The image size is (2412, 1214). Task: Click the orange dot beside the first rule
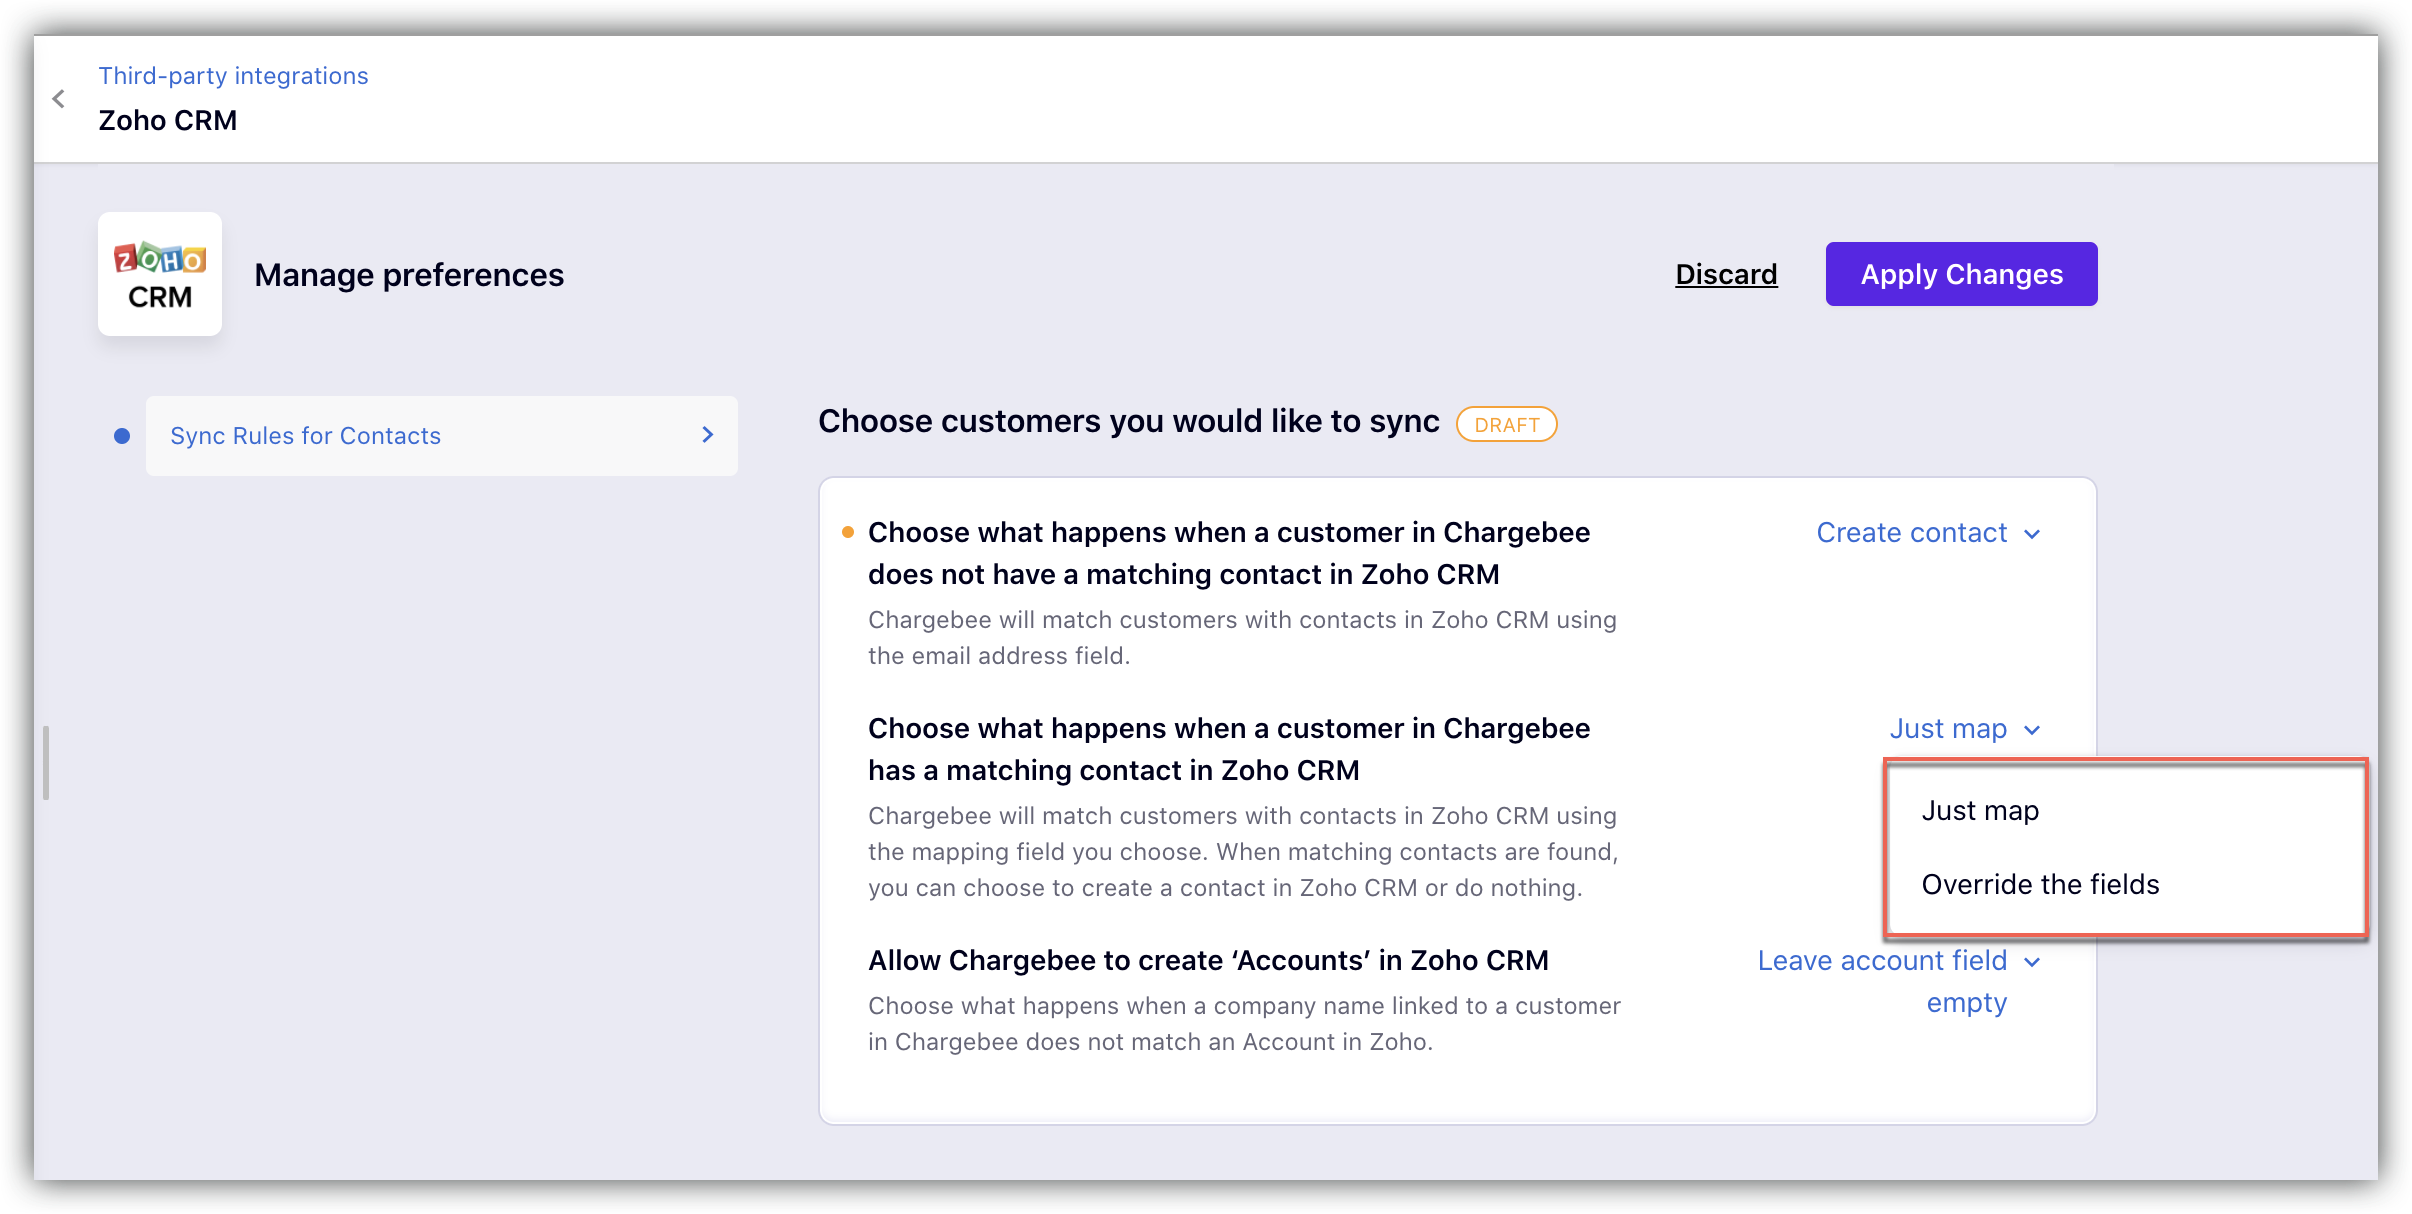(x=848, y=532)
